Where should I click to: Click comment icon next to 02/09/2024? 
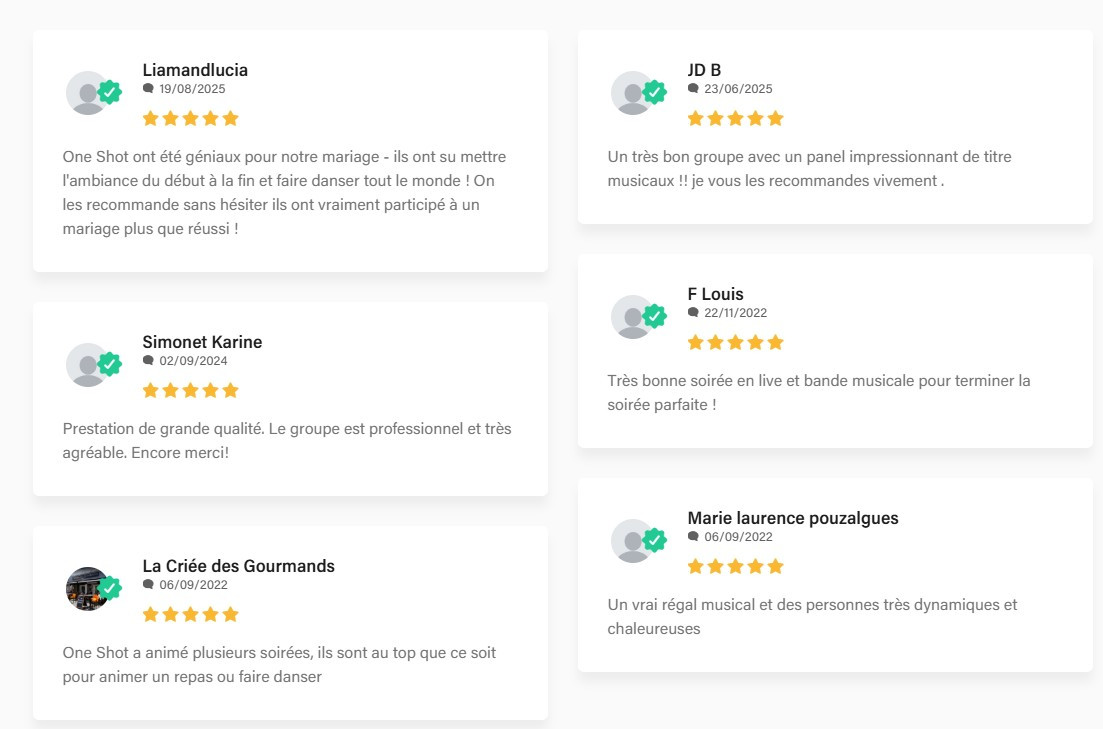tap(149, 360)
